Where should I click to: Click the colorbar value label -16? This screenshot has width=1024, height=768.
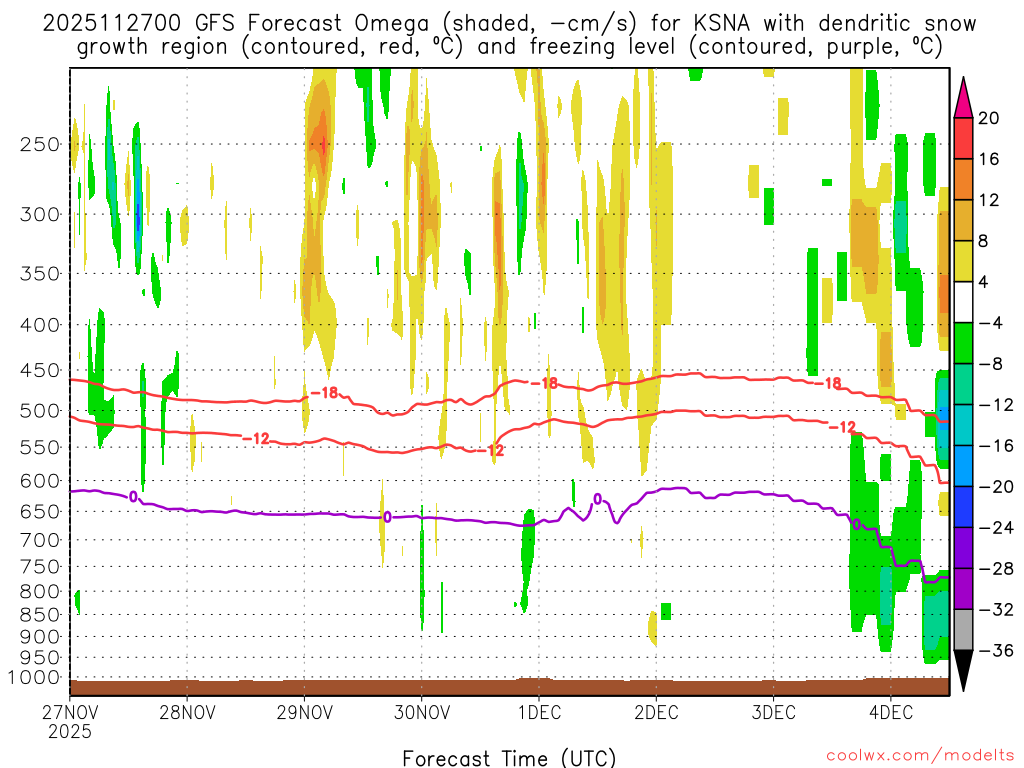(x=996, y=445)
